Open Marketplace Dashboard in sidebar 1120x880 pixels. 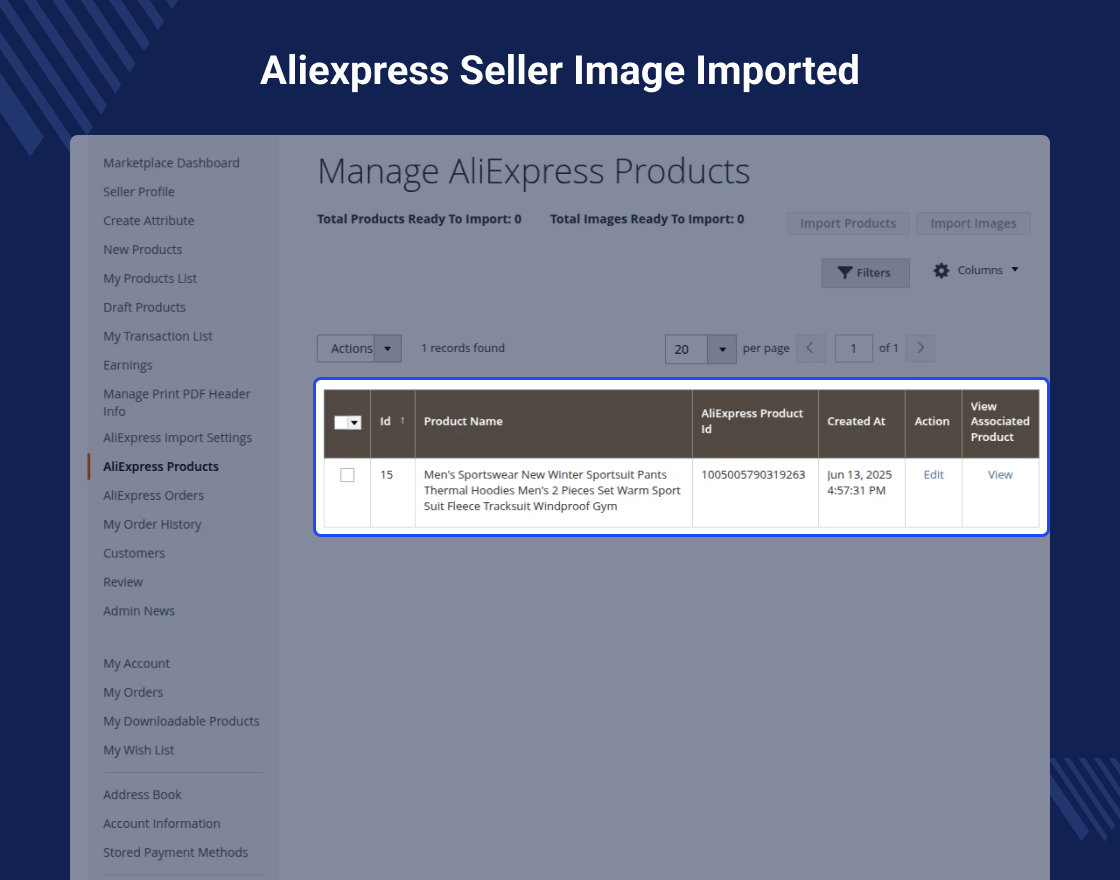click(x=171, y=163)
